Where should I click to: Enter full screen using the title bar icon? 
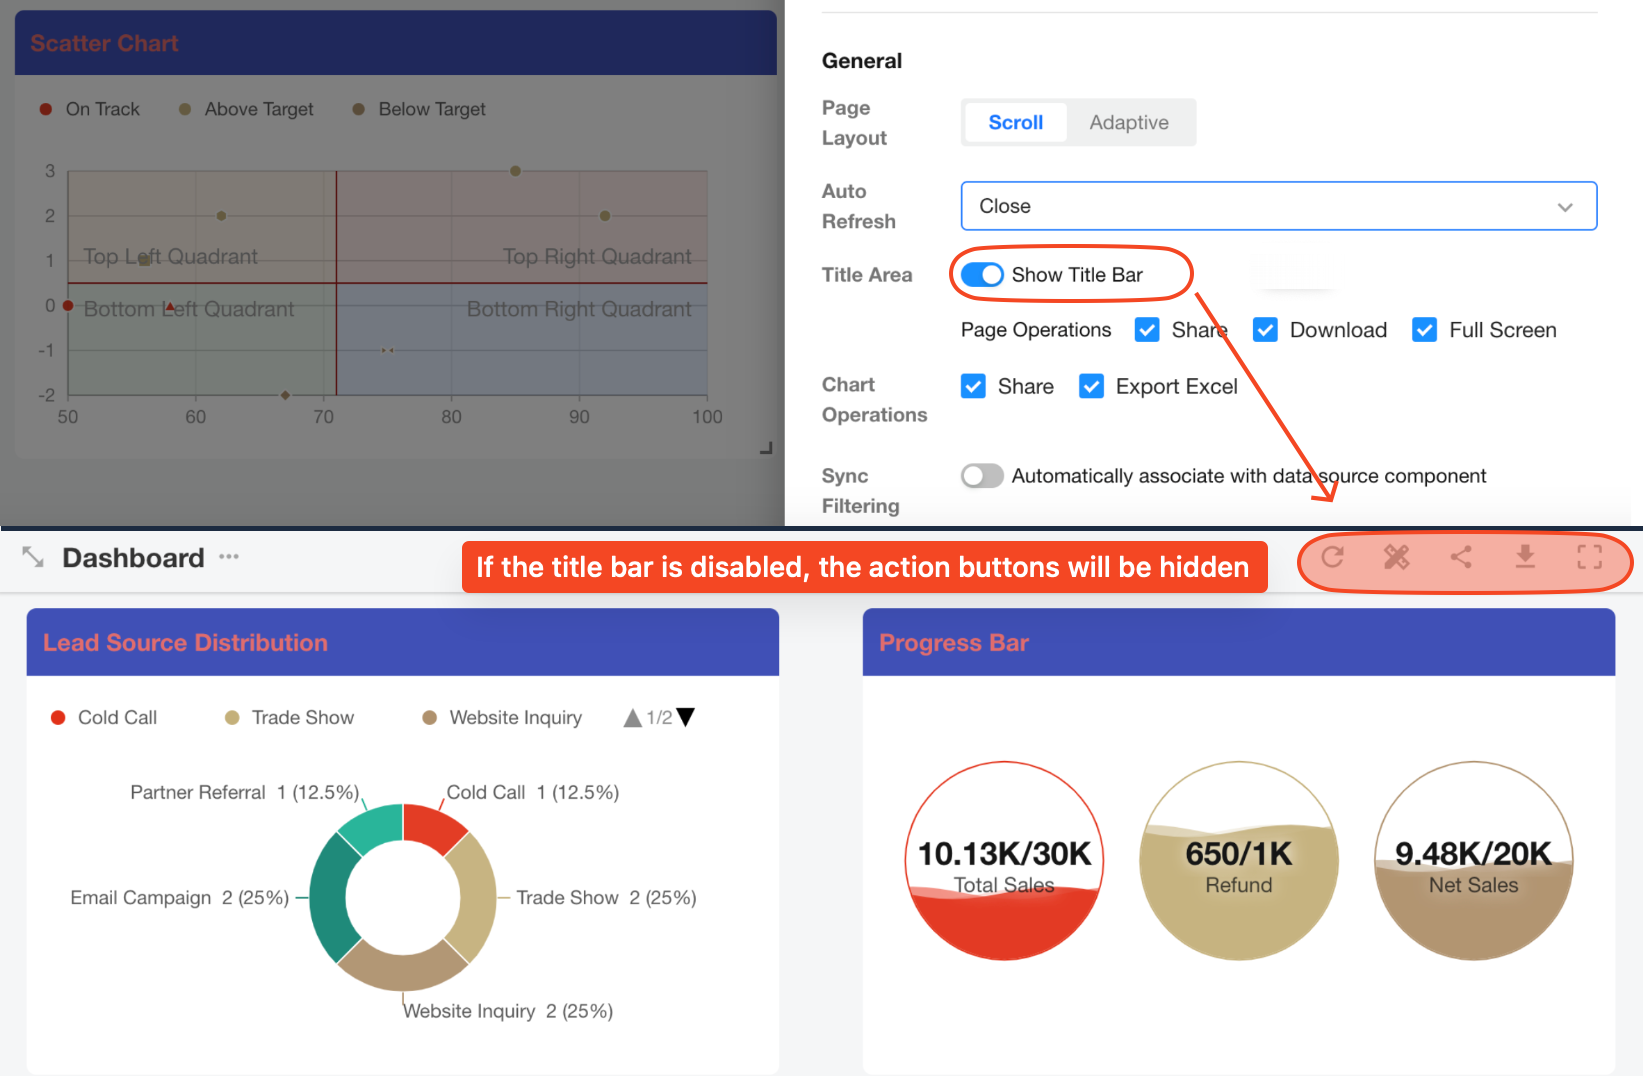(1589, 557)
